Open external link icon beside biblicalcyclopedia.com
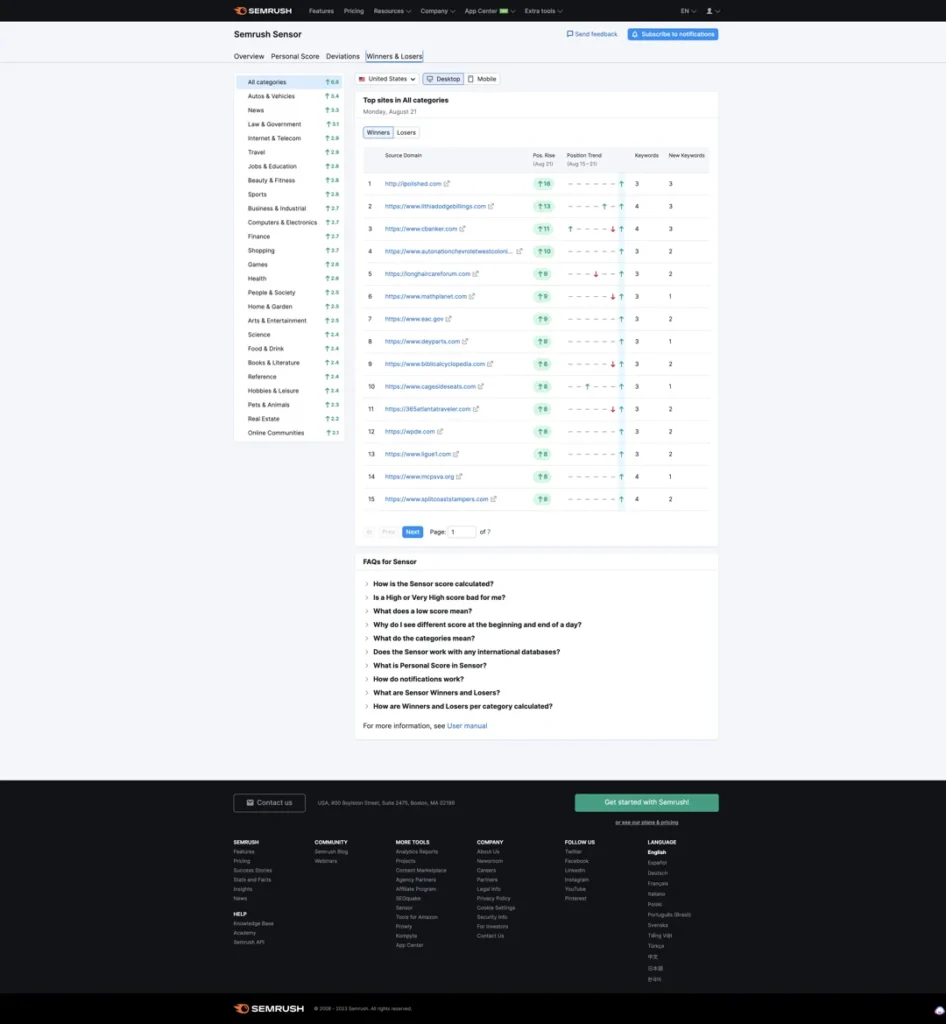Viewport: 946px width, 1024px height. click(x=490, y=364)
